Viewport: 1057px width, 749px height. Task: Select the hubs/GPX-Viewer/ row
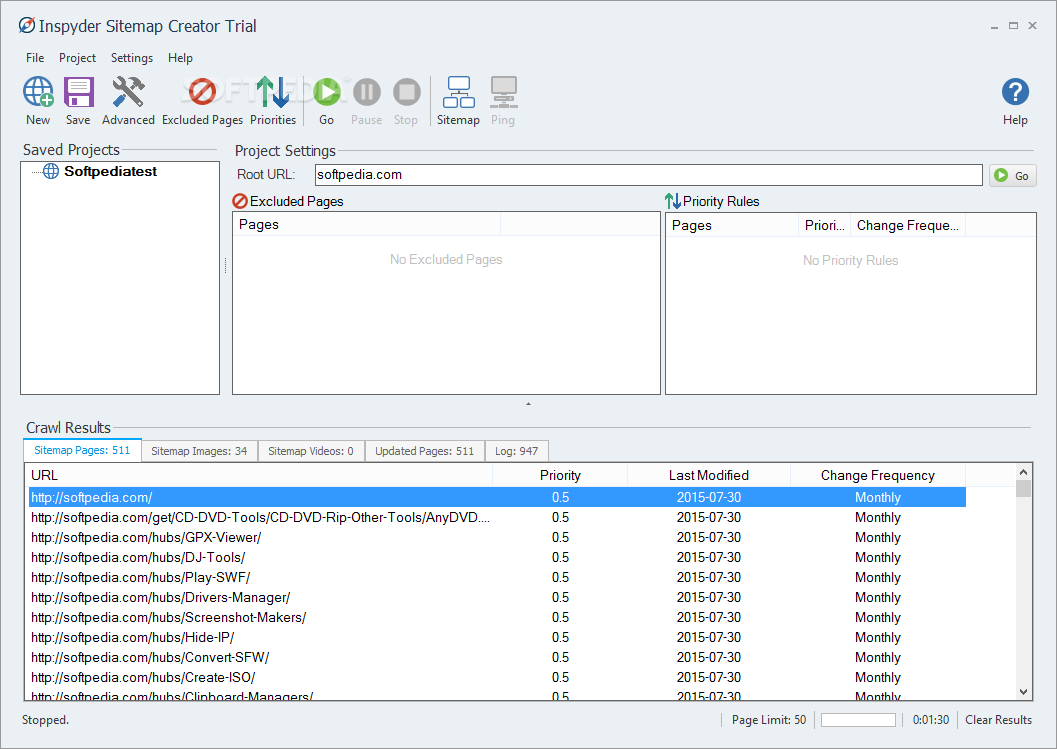497,537
